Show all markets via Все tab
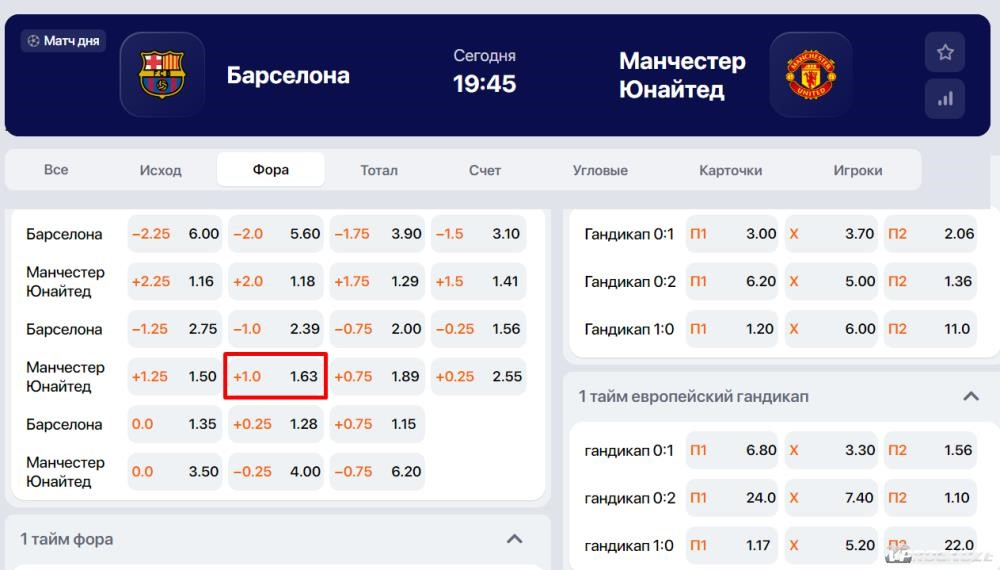This screenshot has width=1000, height=570. click(56, 170)
